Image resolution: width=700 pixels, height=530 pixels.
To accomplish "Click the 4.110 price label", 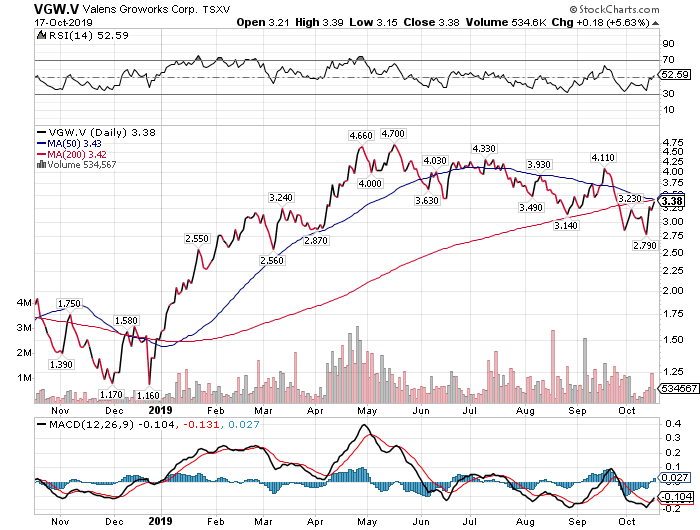I will tap(603, 157).
